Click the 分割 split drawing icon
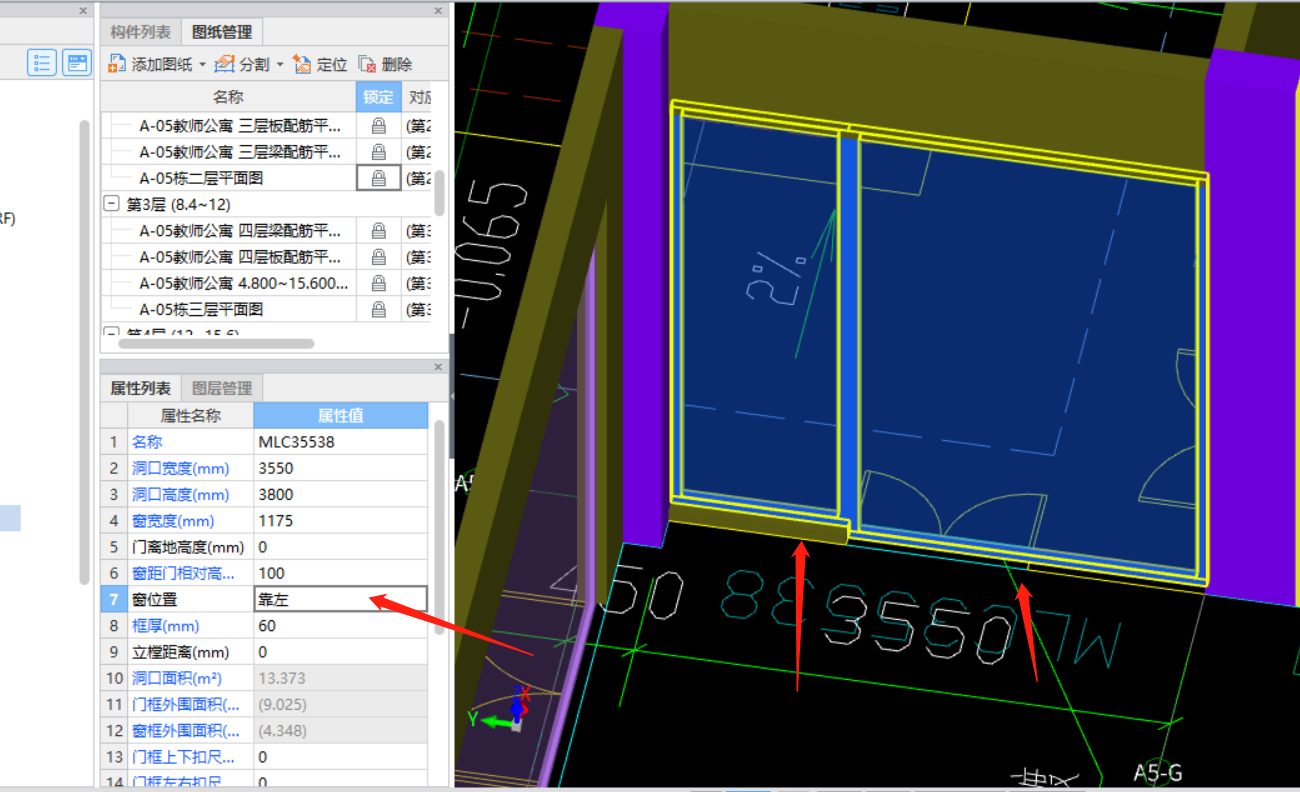Image resolution: width=1300 pixels, height=792 pixels. [225, 64]
